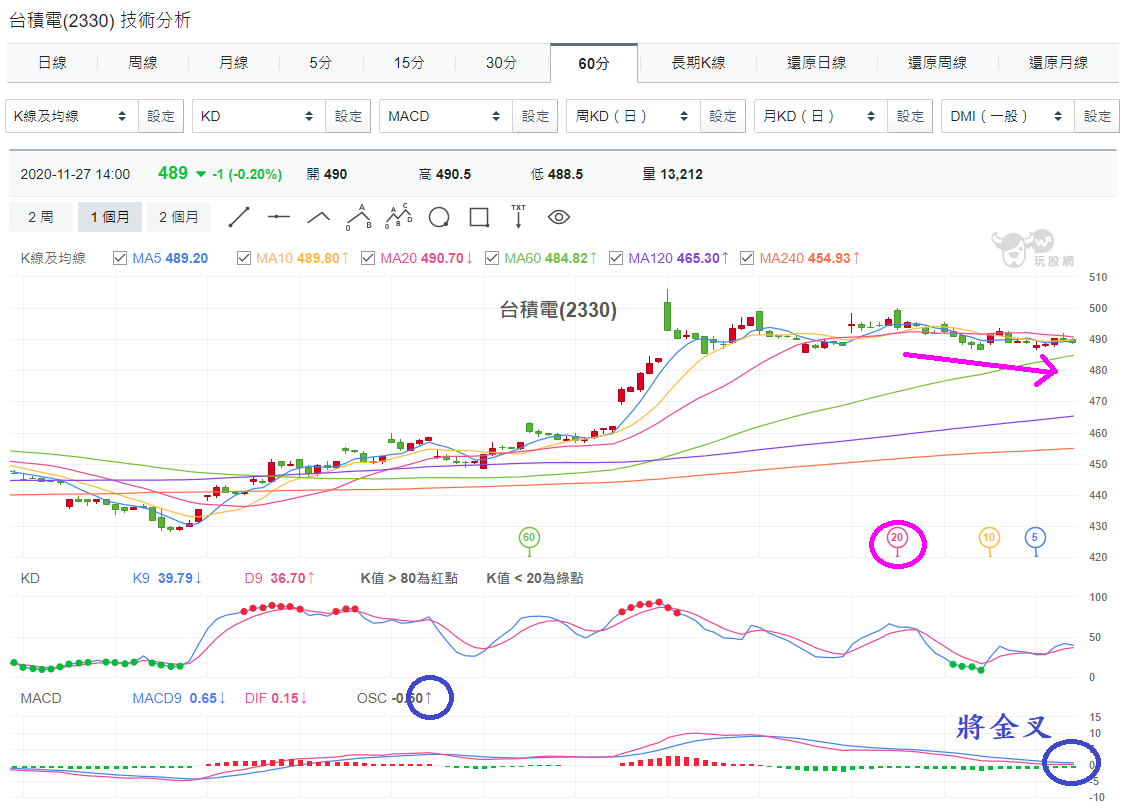The width and height of the screenshot is (1140, 808).
Task: Switch to the 30分 tab
Action: [502, 63]
